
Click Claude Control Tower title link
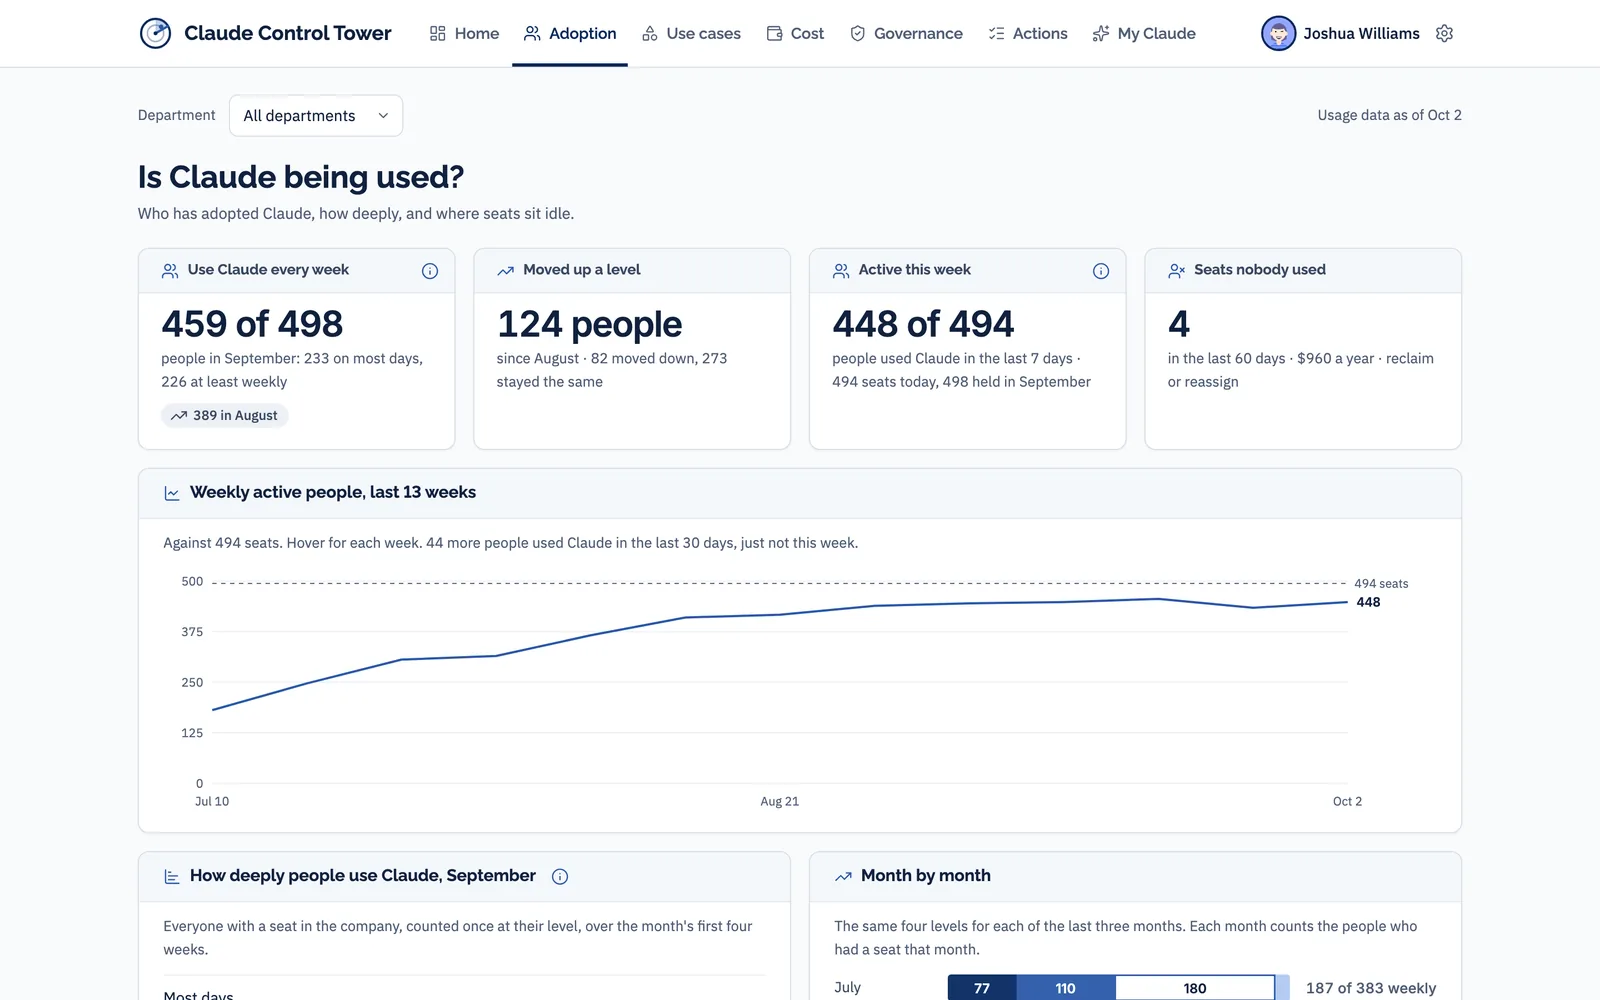(x=288, y=33)
